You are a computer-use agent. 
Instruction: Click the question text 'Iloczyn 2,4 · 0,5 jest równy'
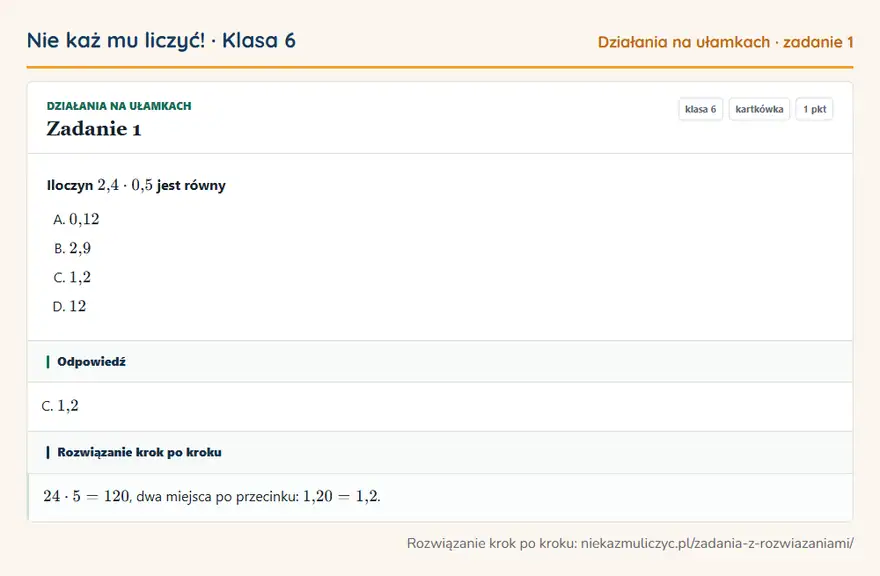(136, 185)
